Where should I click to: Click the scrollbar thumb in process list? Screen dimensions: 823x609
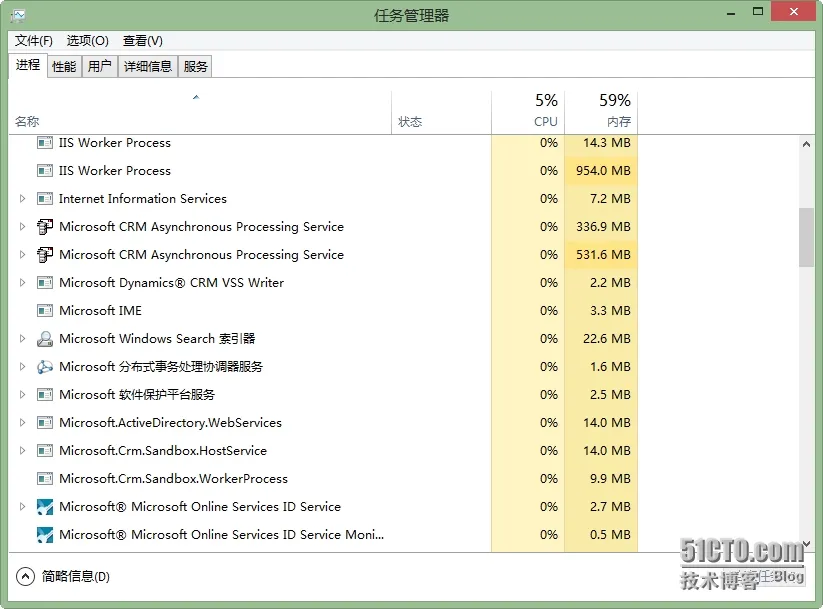(x=806, y=238)
